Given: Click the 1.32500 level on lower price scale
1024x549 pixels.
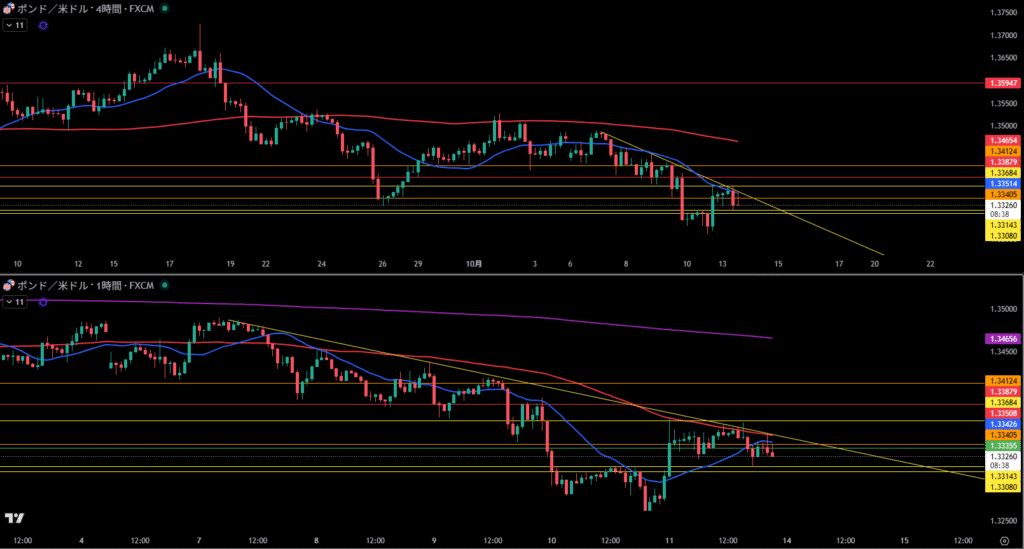Looking at the screenshot, I should click(x=1002, y=521).
